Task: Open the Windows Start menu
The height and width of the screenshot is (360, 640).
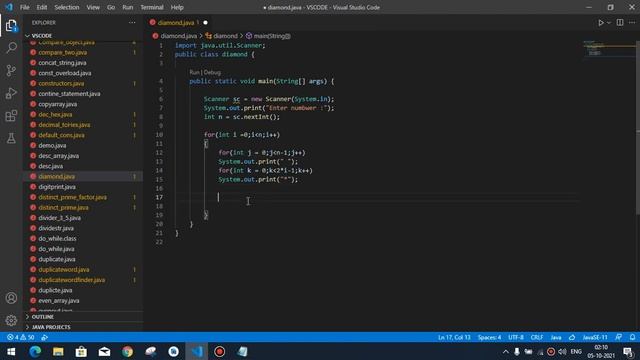Action: (x=11, y=351)
